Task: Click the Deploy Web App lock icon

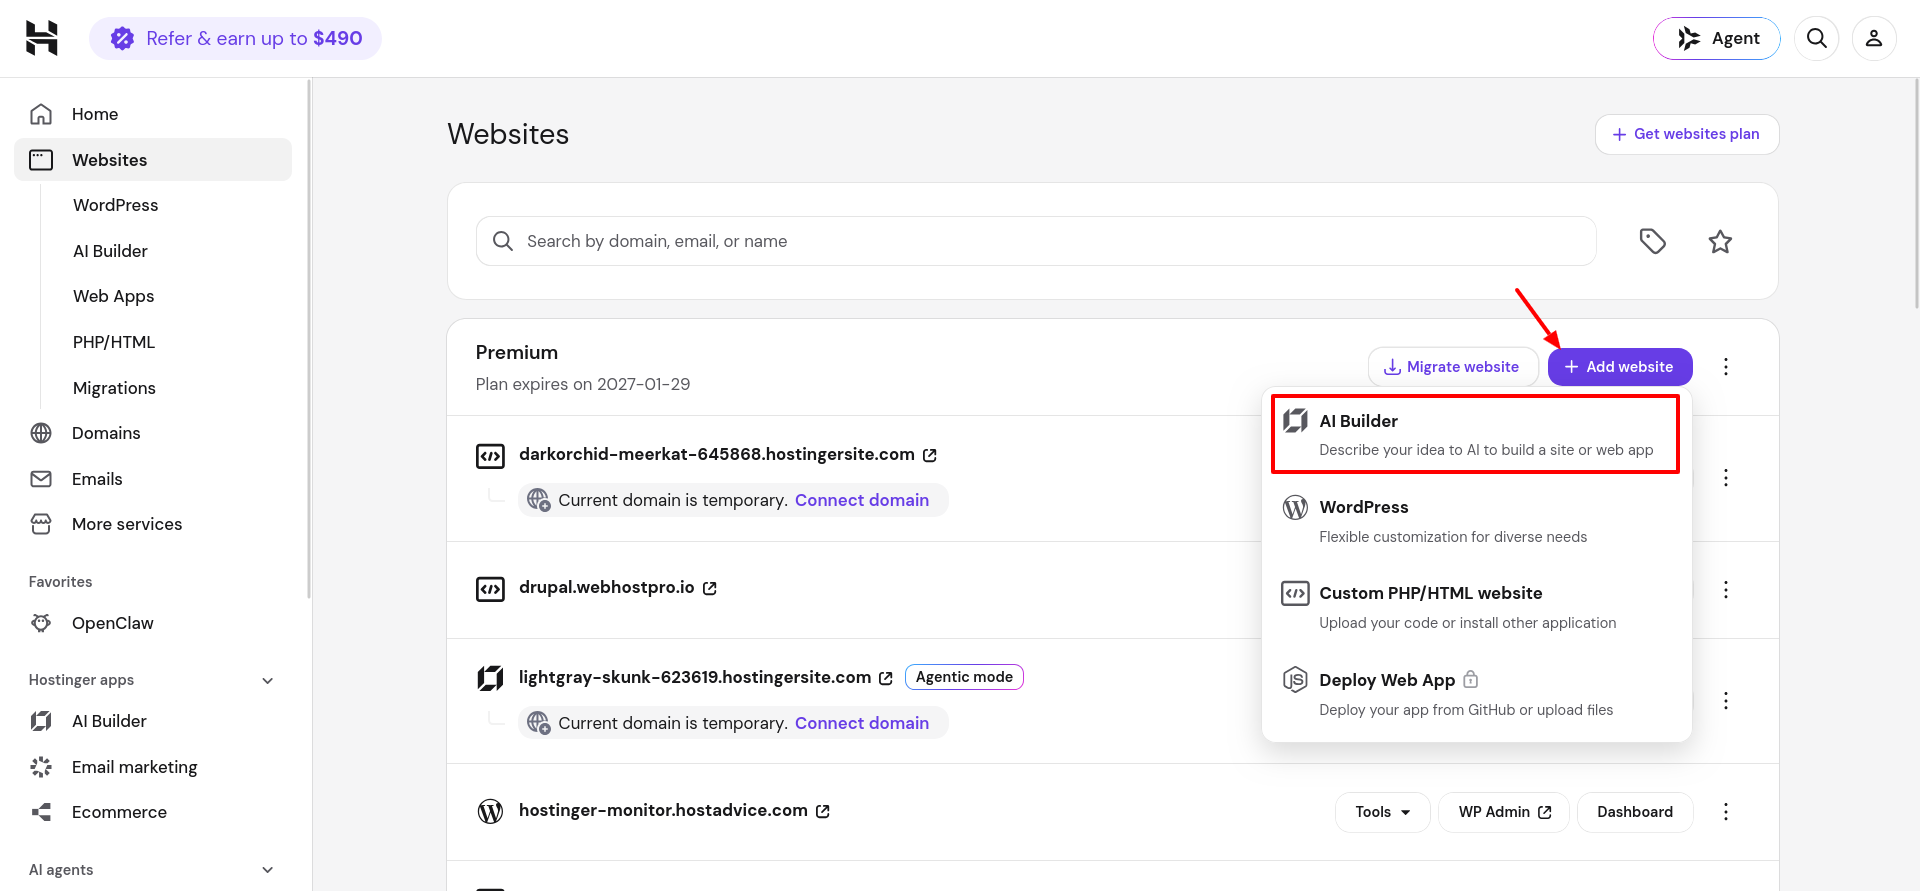Action: 1471,679
